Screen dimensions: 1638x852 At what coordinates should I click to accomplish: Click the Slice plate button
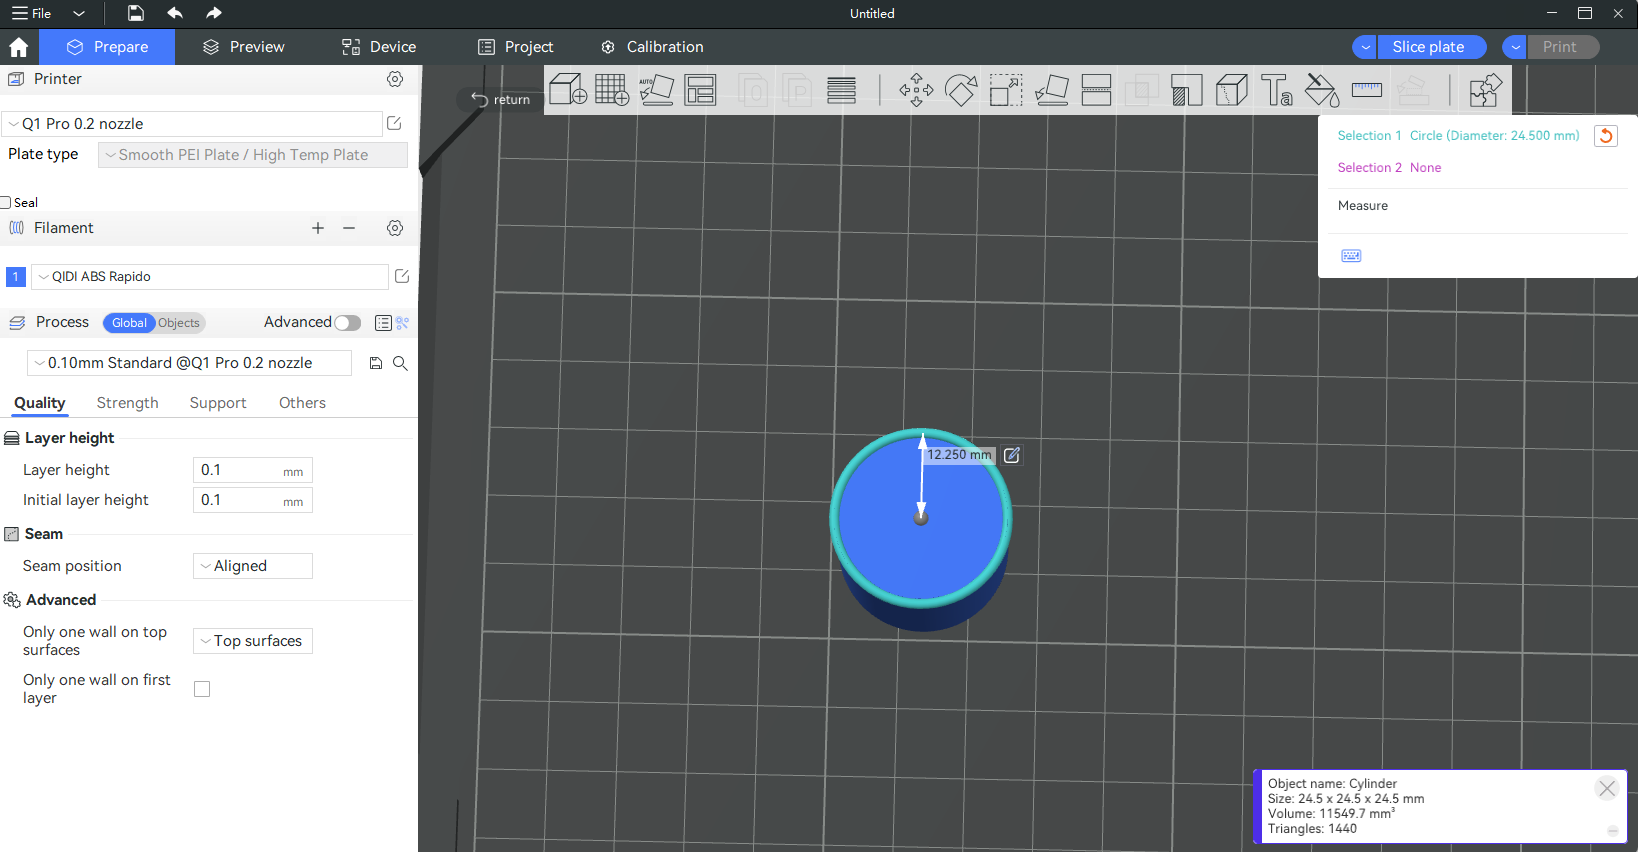pyautogui.click(x=1428, y=47)
